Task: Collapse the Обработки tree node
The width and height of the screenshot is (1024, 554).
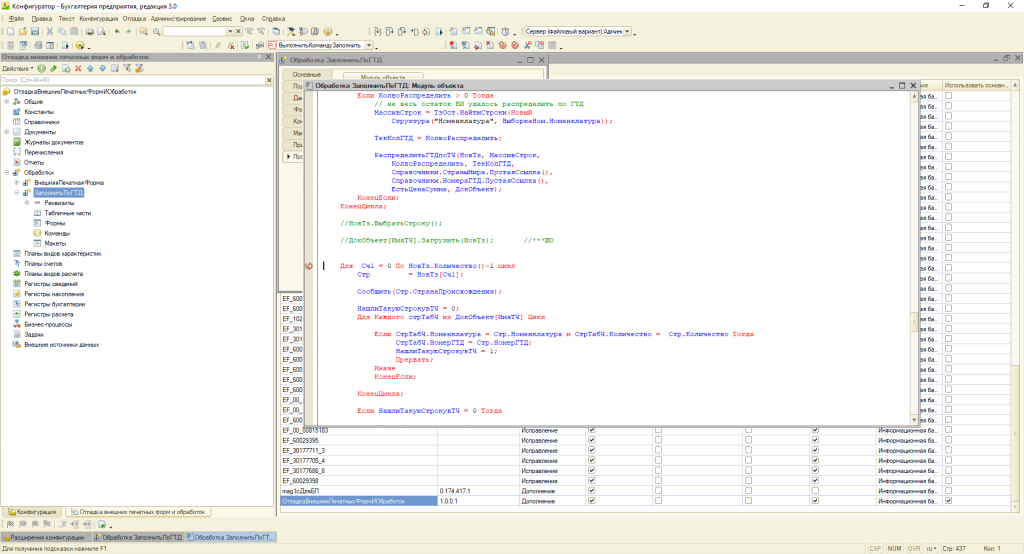Action: pos(6,172)
